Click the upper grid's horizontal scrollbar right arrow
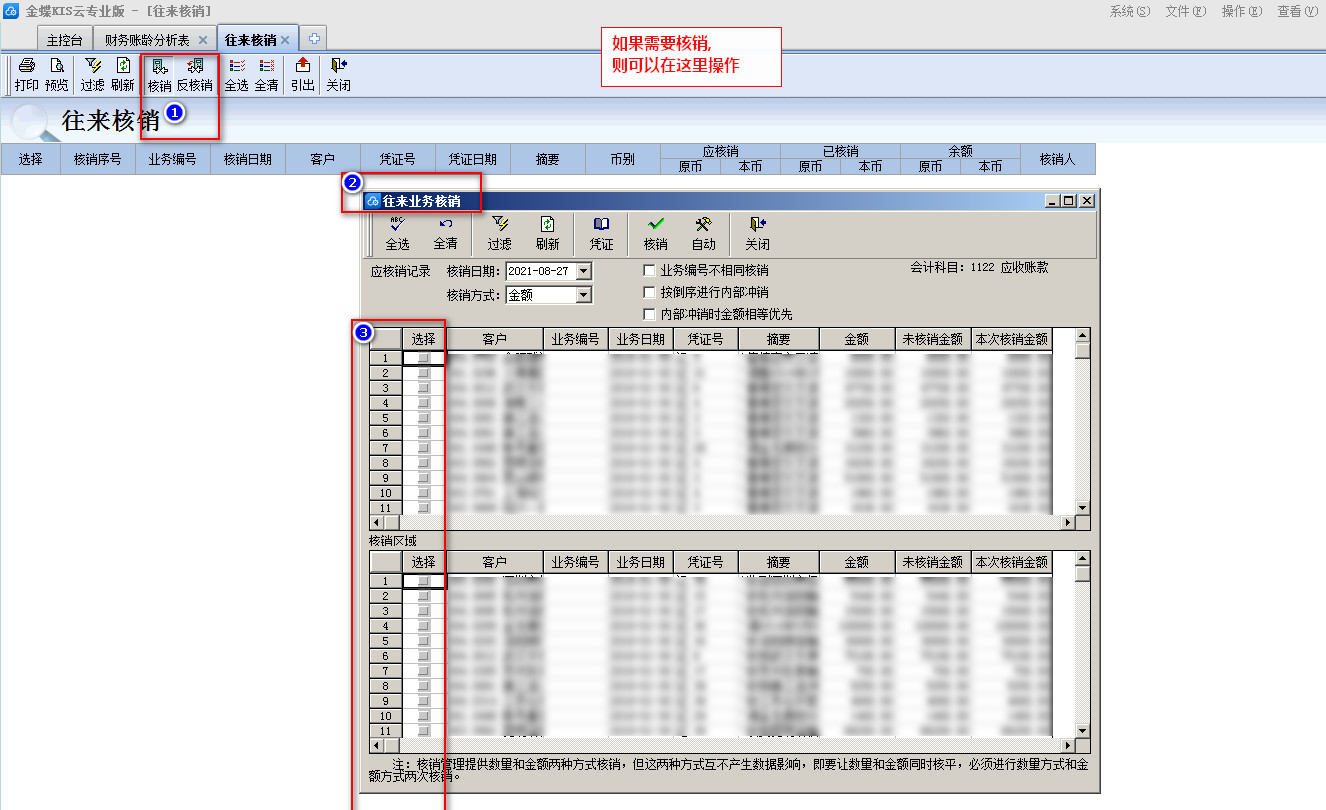This screenshot has width=1326, height=810. tap(1067, 523)
